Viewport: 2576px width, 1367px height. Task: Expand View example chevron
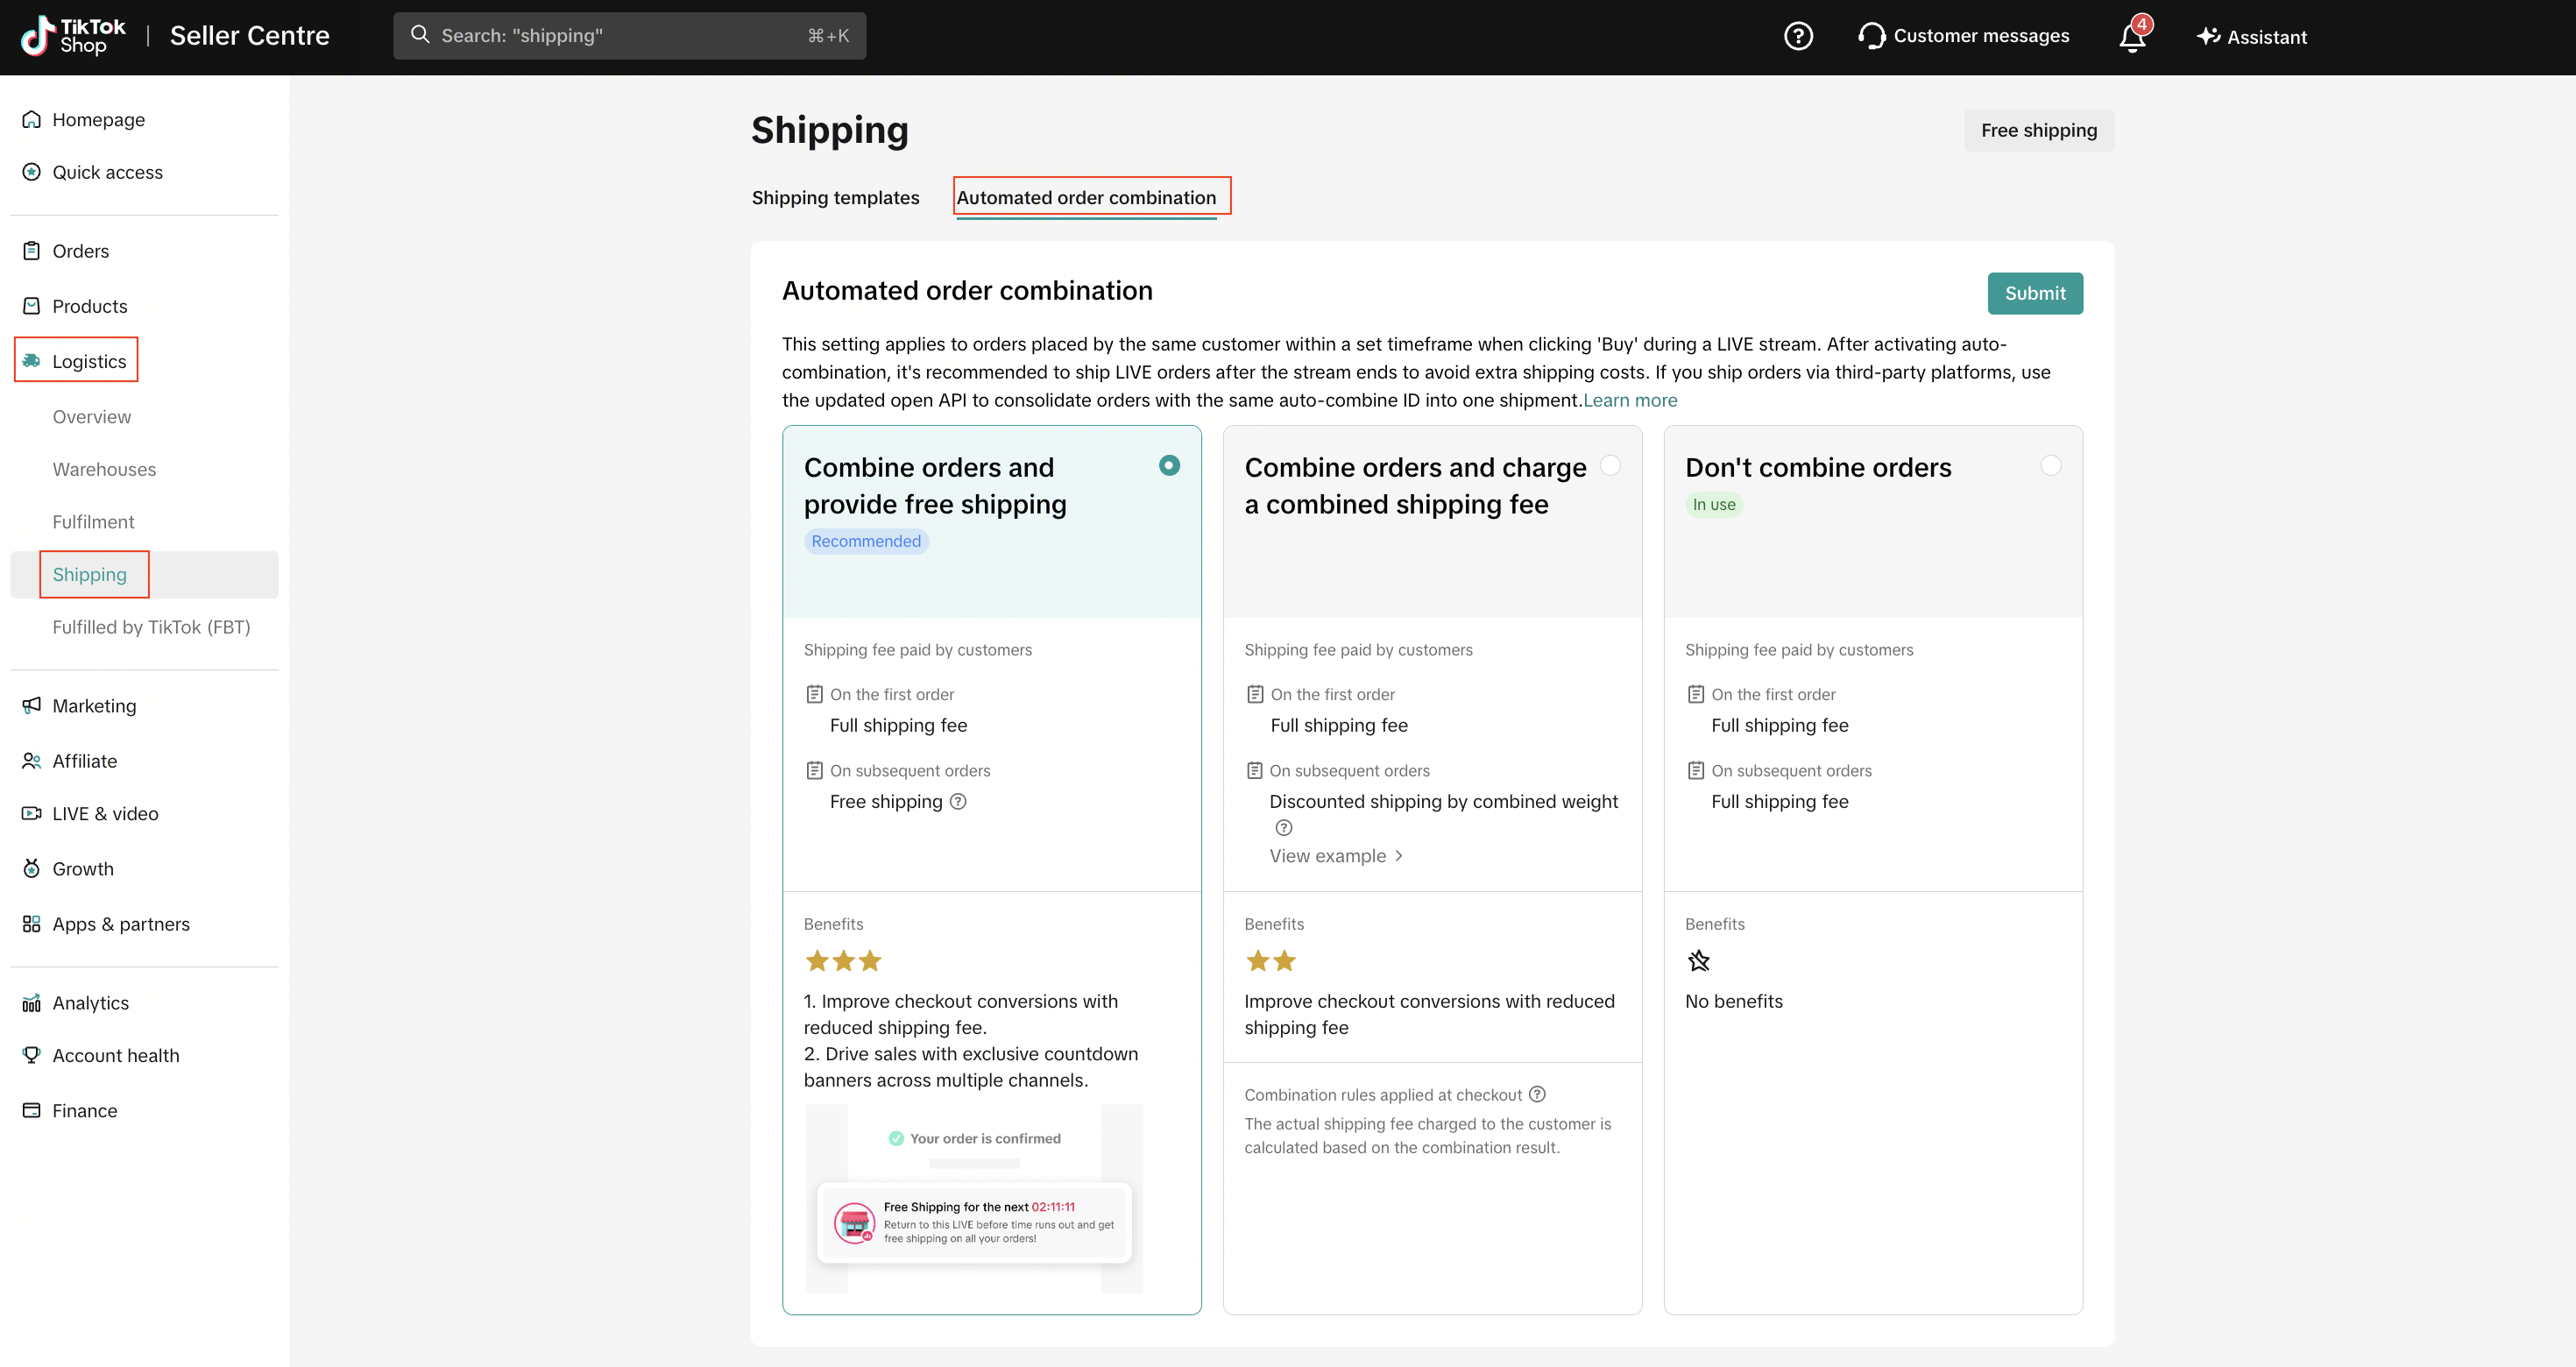click(1399, 856)
